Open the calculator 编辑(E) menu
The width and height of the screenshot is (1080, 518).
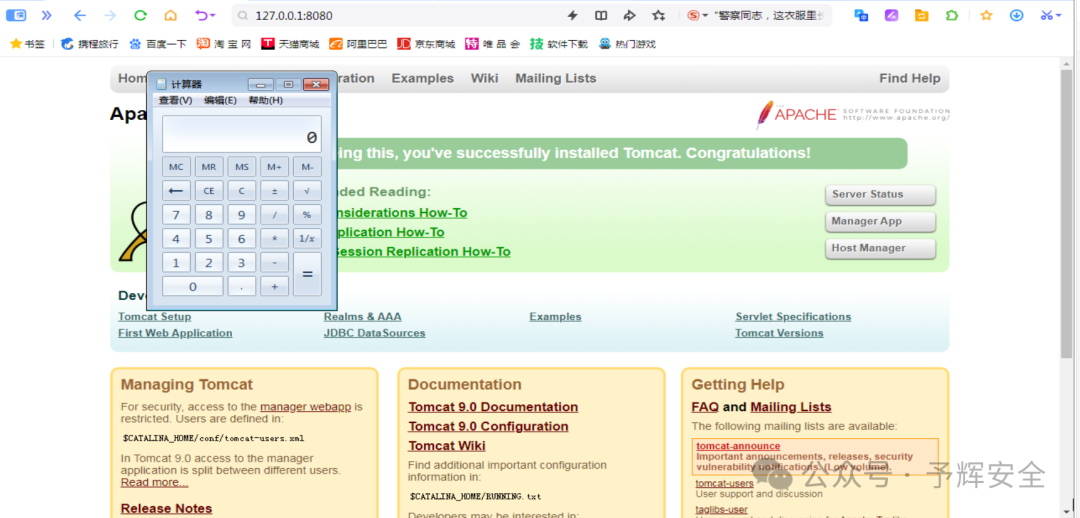(x=220, y=101)
